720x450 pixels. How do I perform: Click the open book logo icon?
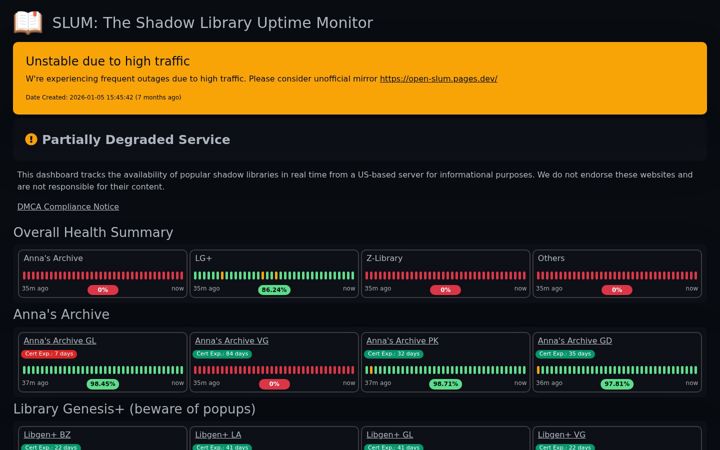pyautogui.click(x=28, y=22)
